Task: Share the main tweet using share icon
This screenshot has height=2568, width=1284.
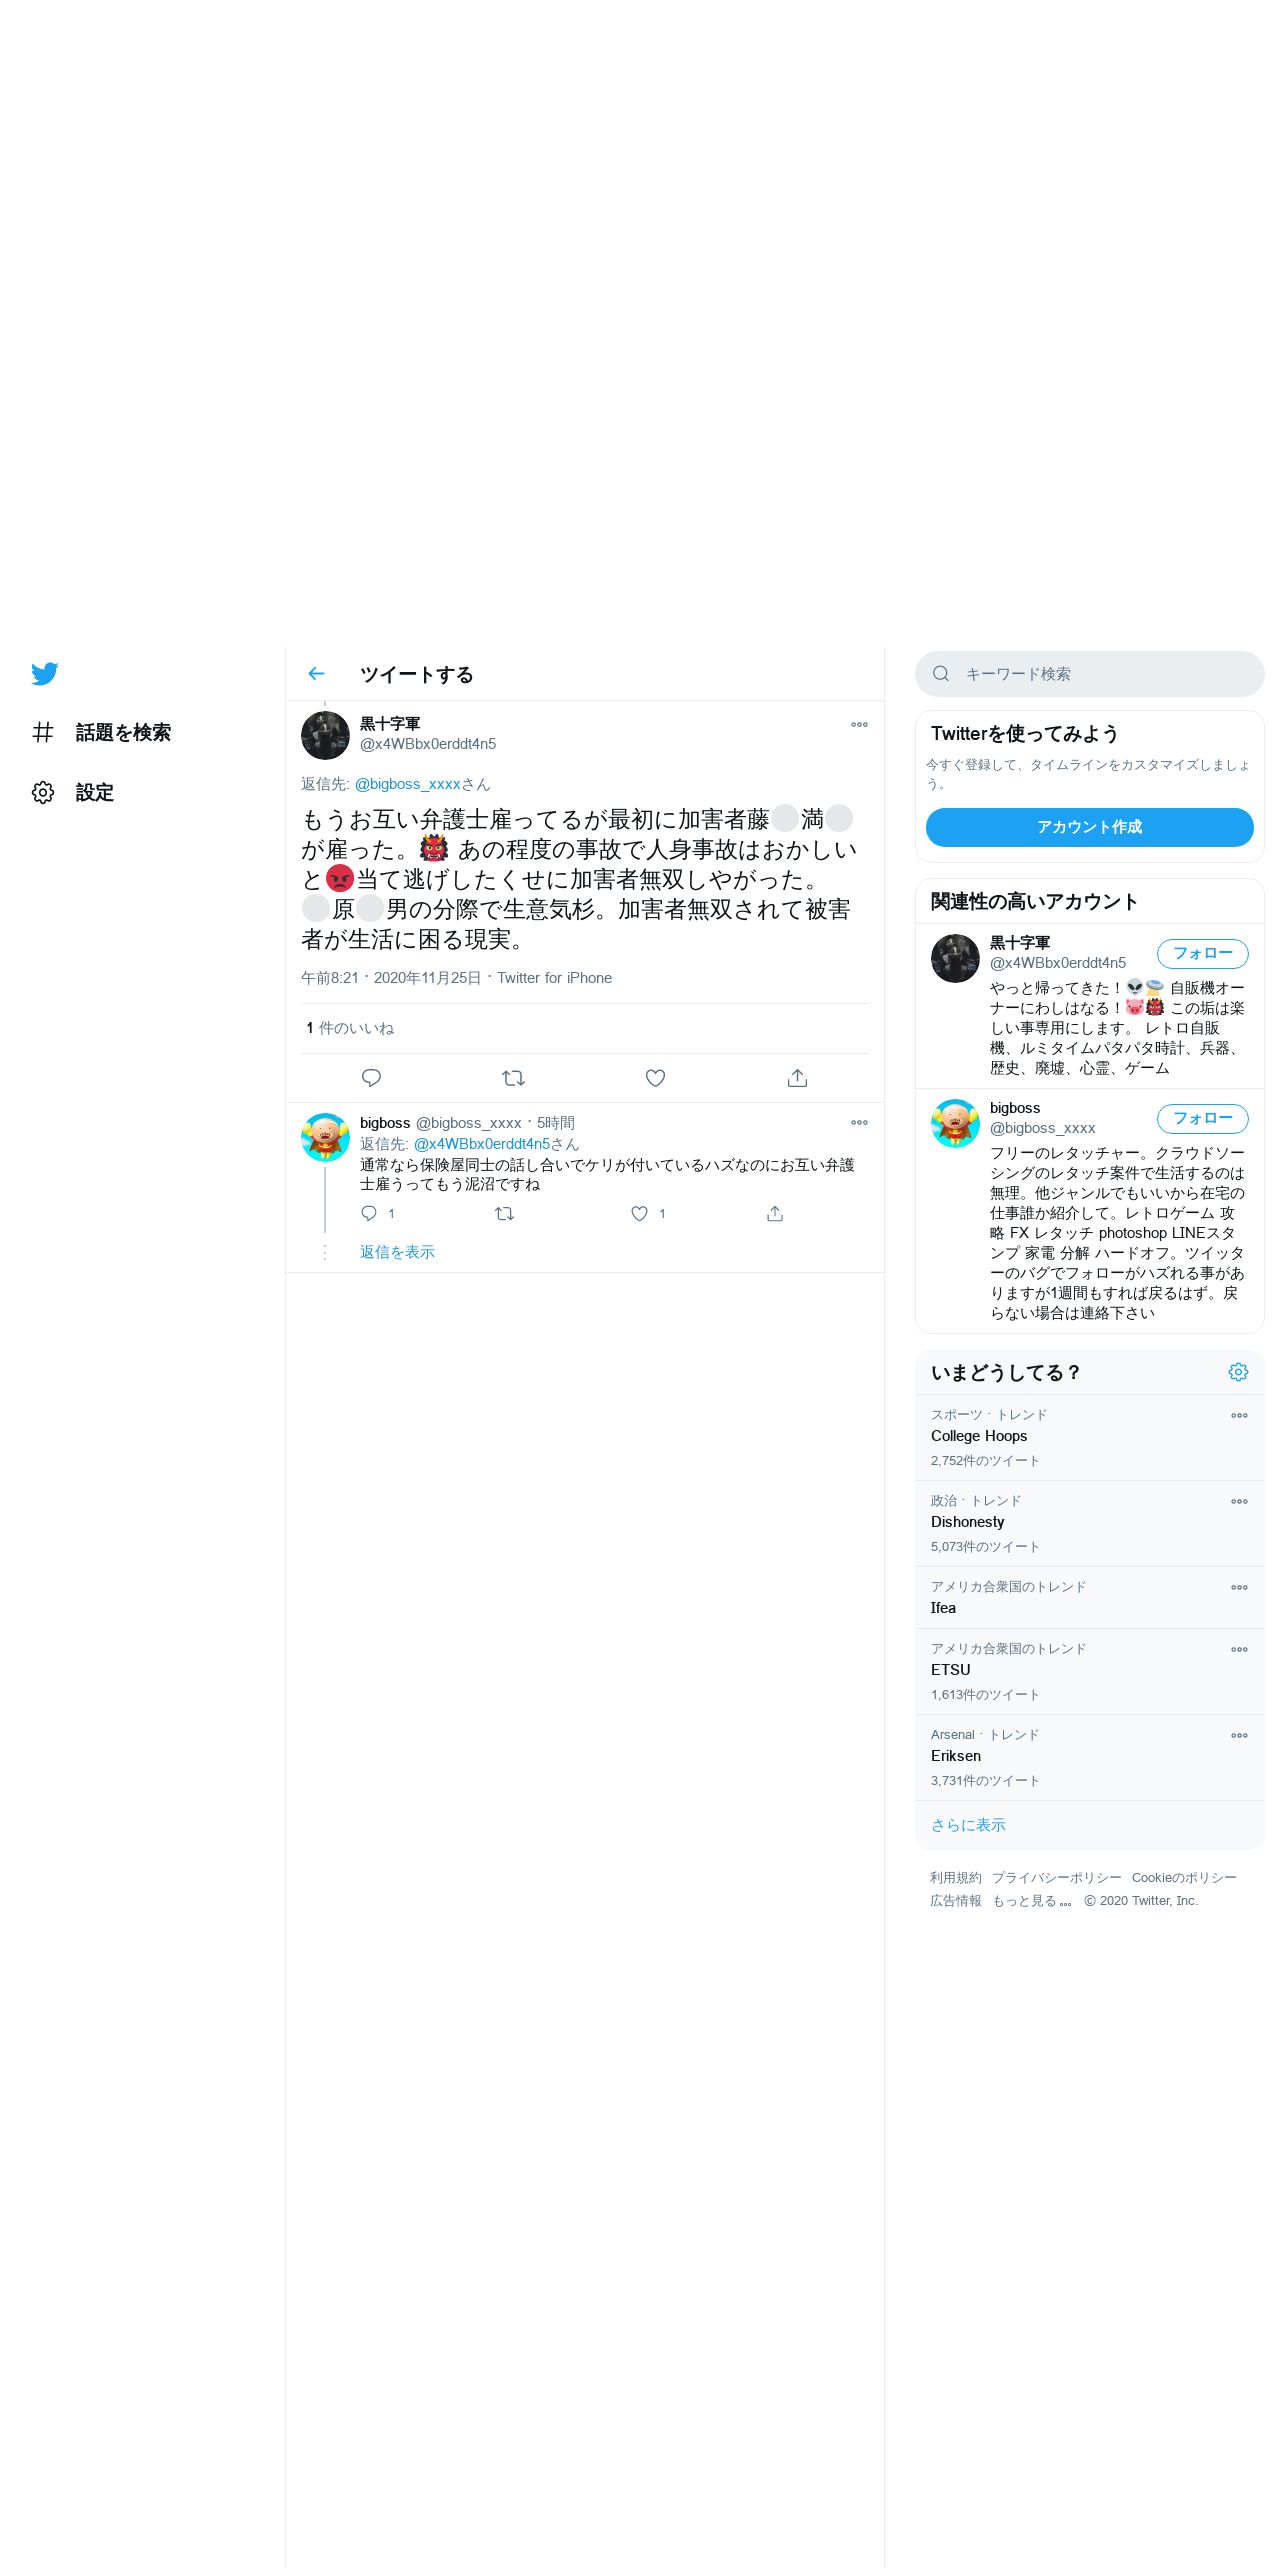Action: click(797, 1078)
